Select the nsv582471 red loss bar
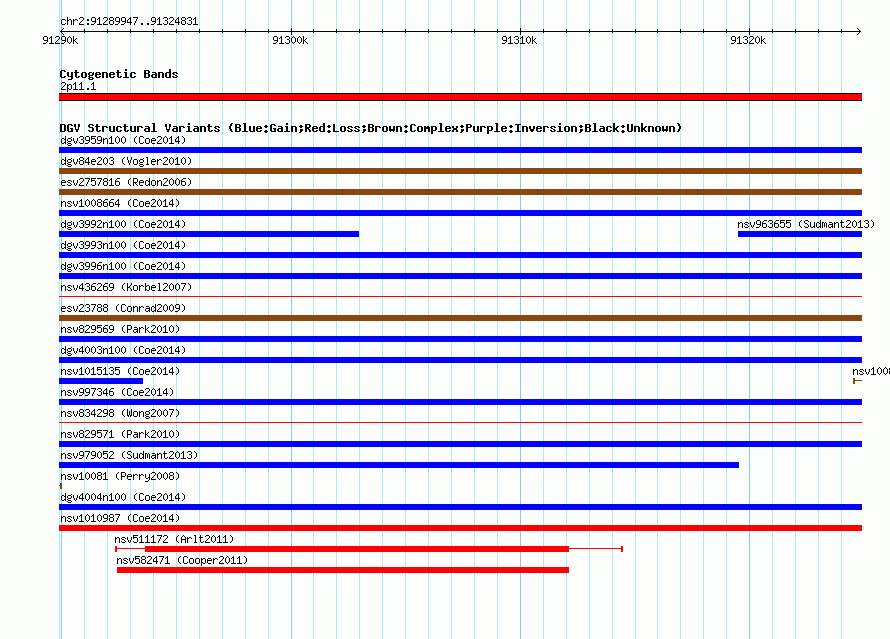890x639 pixels. (343, 570)
